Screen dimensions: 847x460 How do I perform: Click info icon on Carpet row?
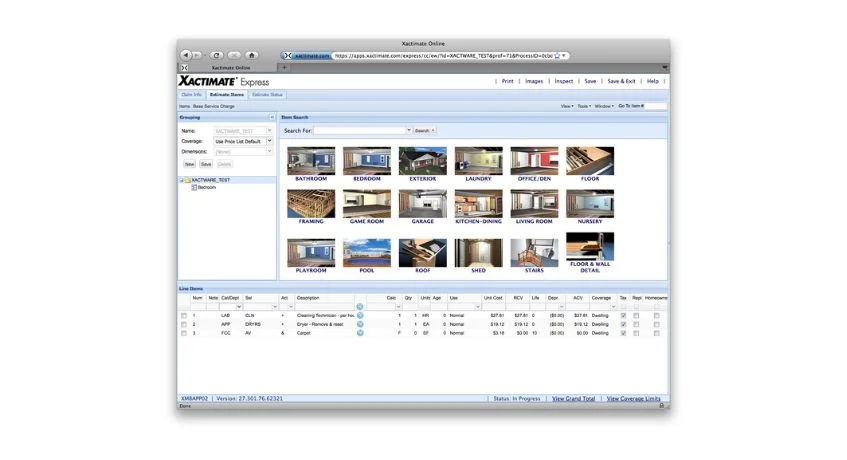tap(360, 333)
